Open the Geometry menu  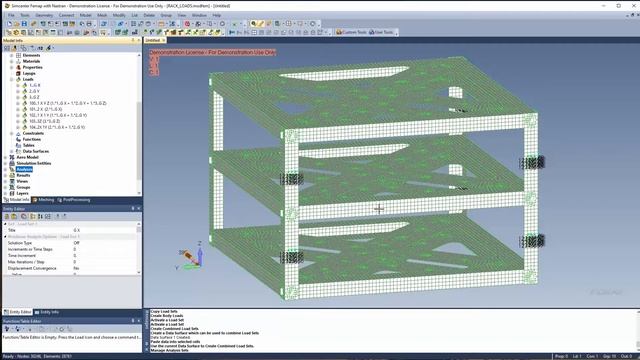pyautogui.click(x=44, y=15)
